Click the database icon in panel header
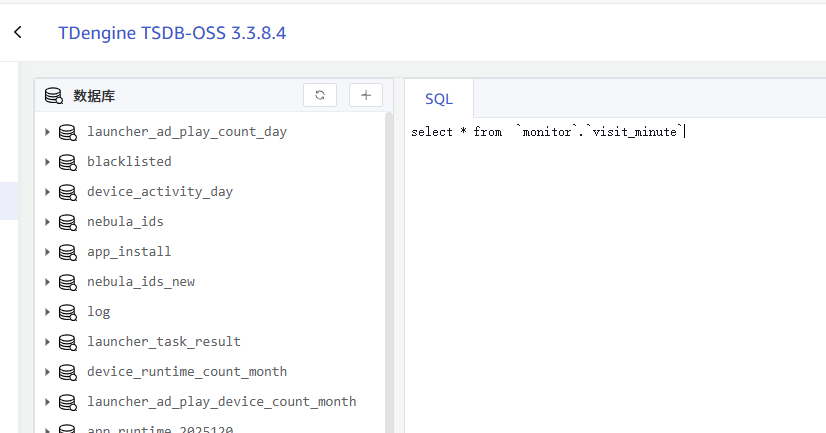Image resolution: width=826 pixels, height=433 pixels. coord(54,96)
